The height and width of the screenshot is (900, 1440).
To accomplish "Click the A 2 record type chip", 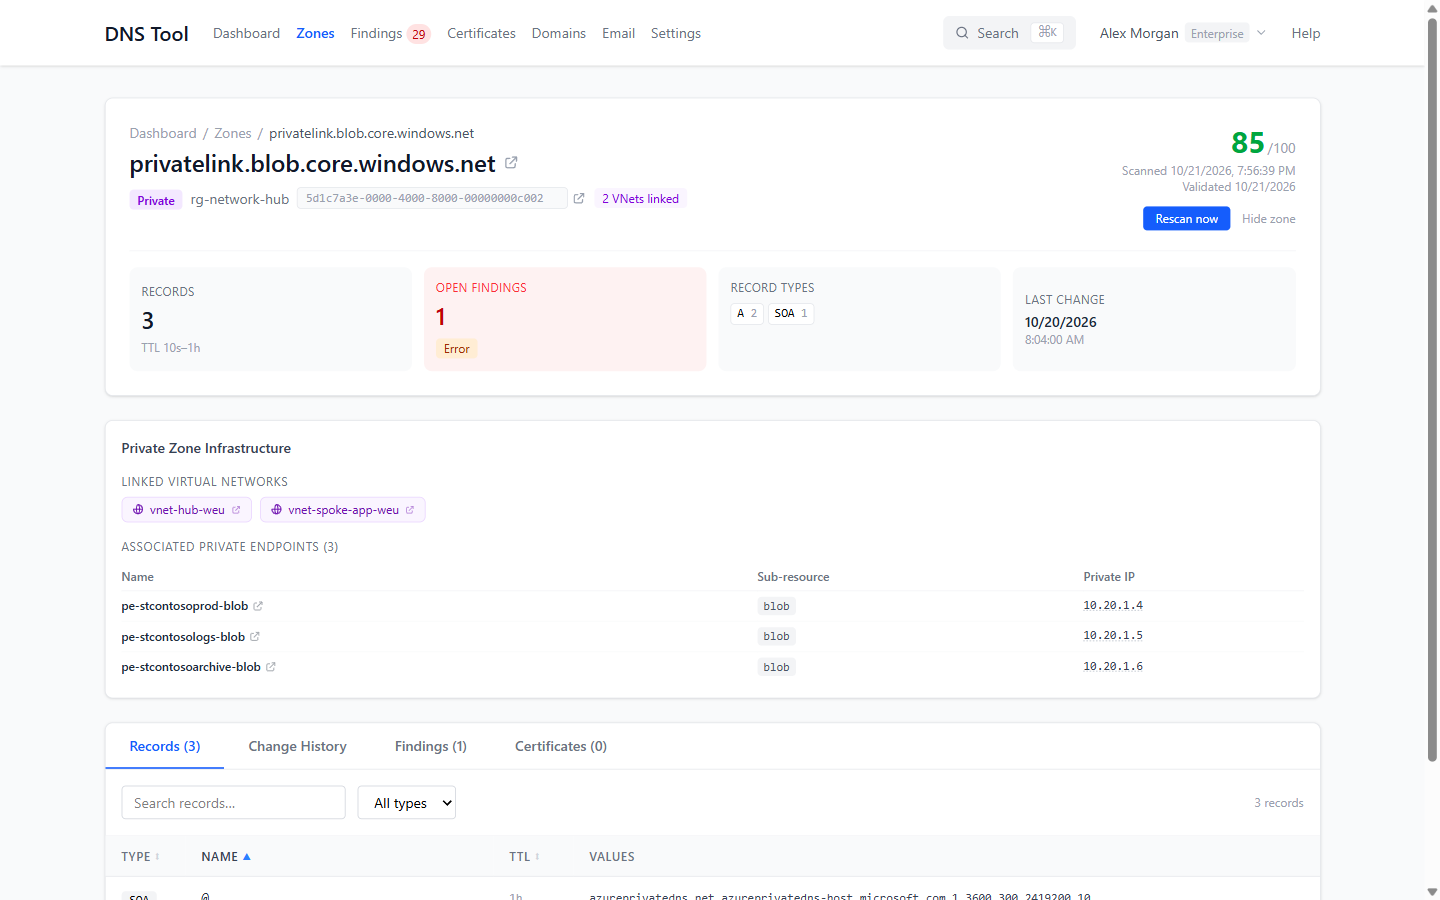I will [747, 314].
